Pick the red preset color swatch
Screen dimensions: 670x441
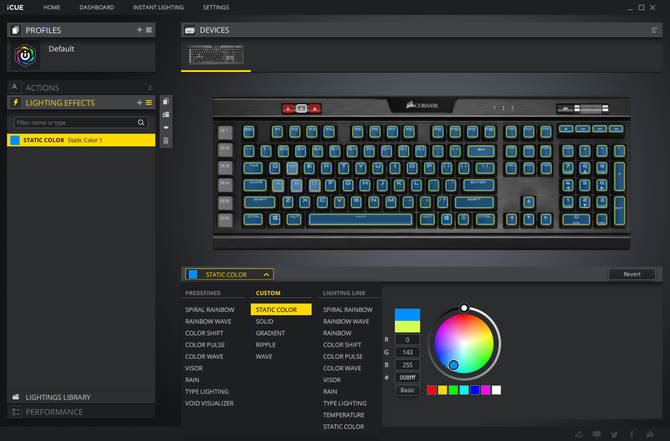tap(432, 390)
